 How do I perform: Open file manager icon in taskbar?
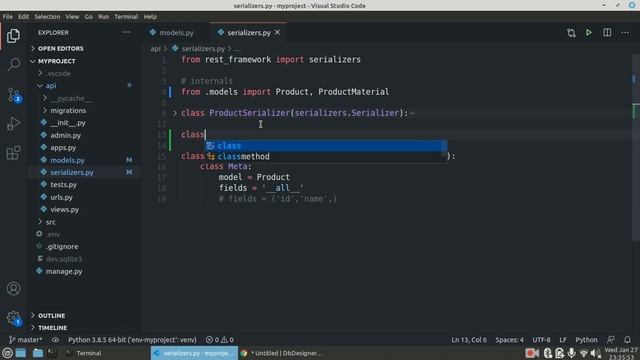38,353
